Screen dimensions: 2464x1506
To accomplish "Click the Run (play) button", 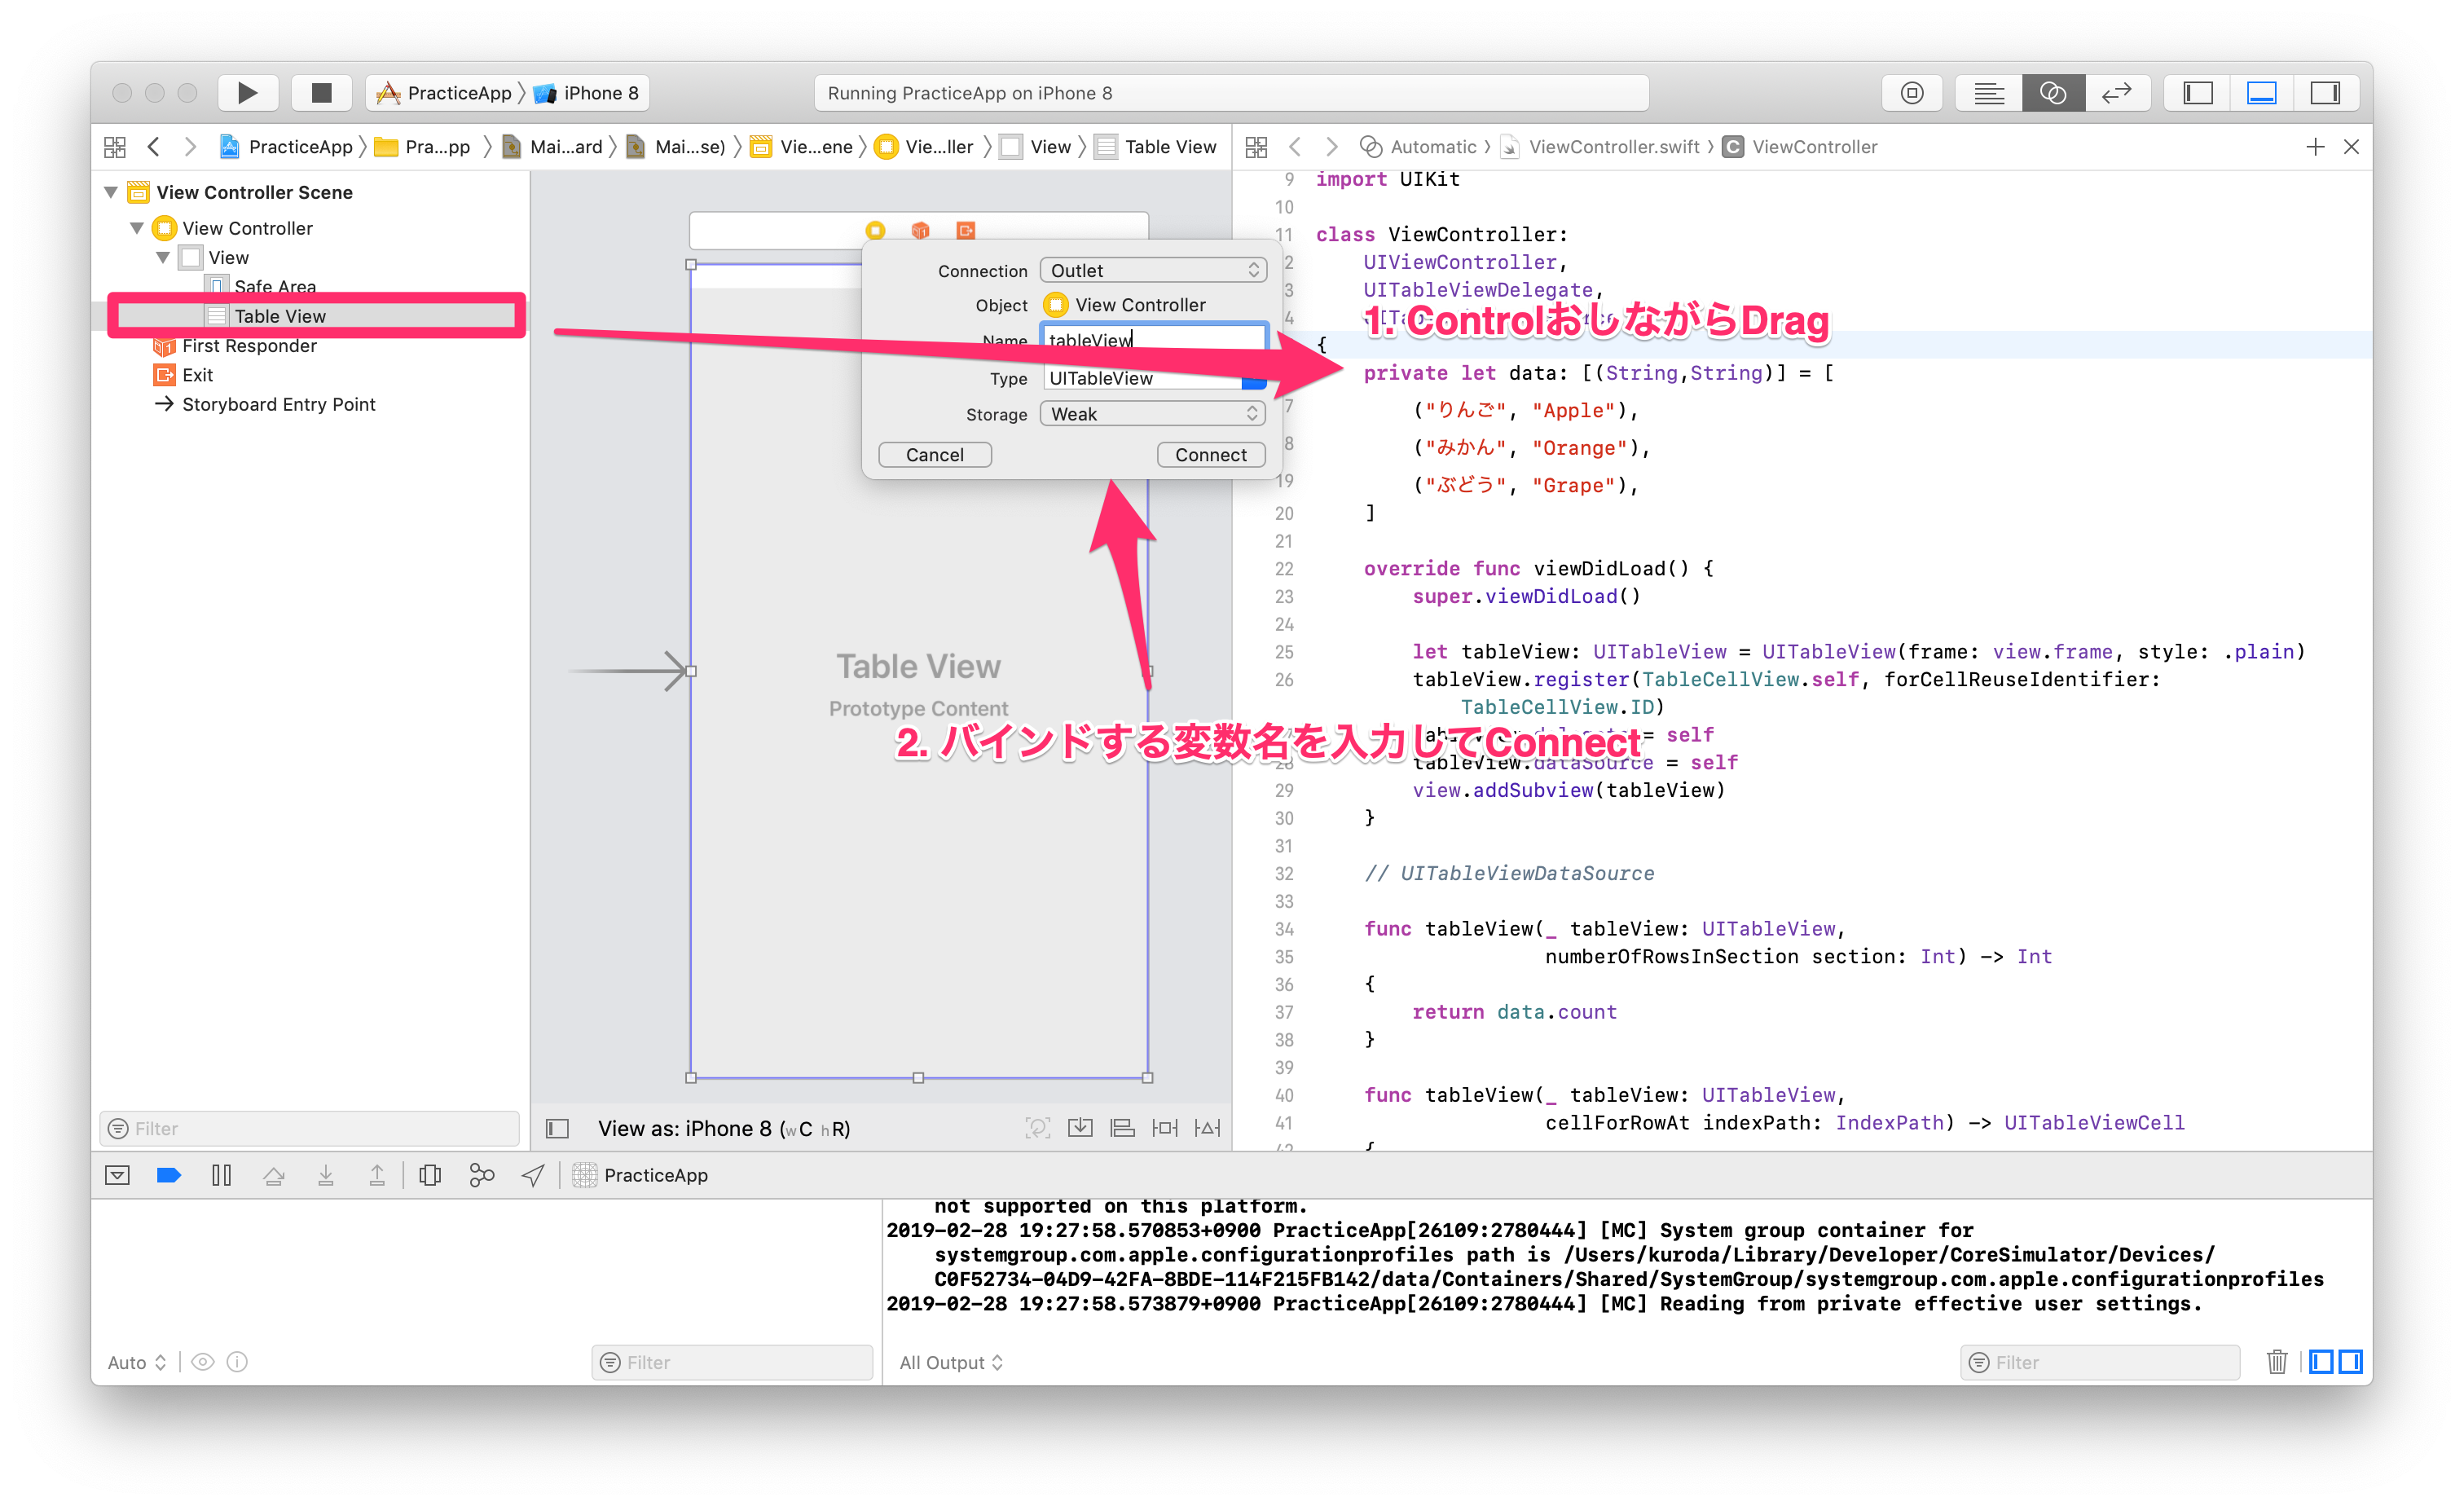I will 247,93.
